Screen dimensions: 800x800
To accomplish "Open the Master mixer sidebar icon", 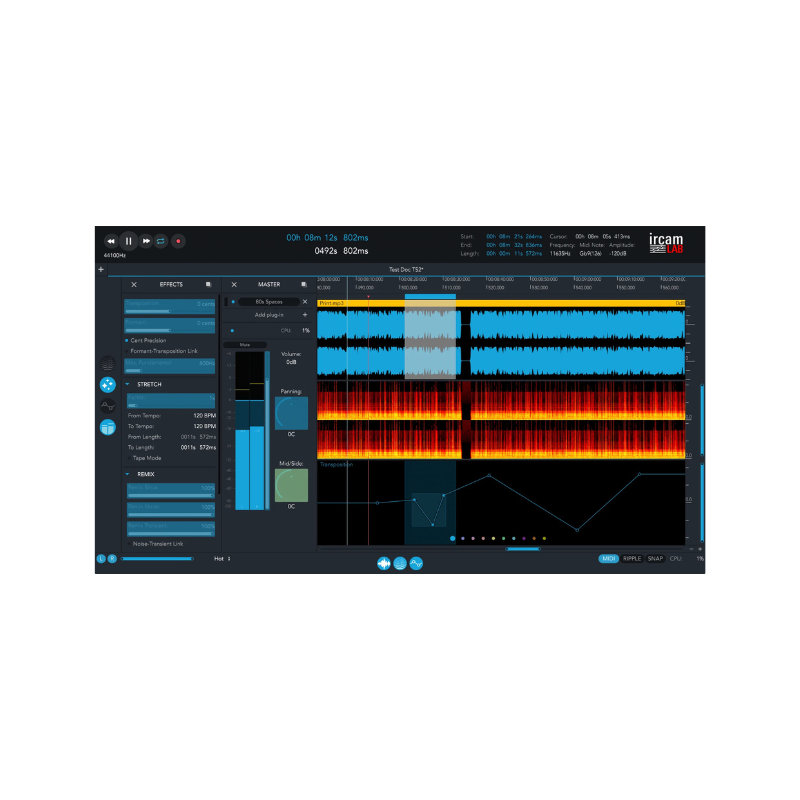I will click(108, 428).
